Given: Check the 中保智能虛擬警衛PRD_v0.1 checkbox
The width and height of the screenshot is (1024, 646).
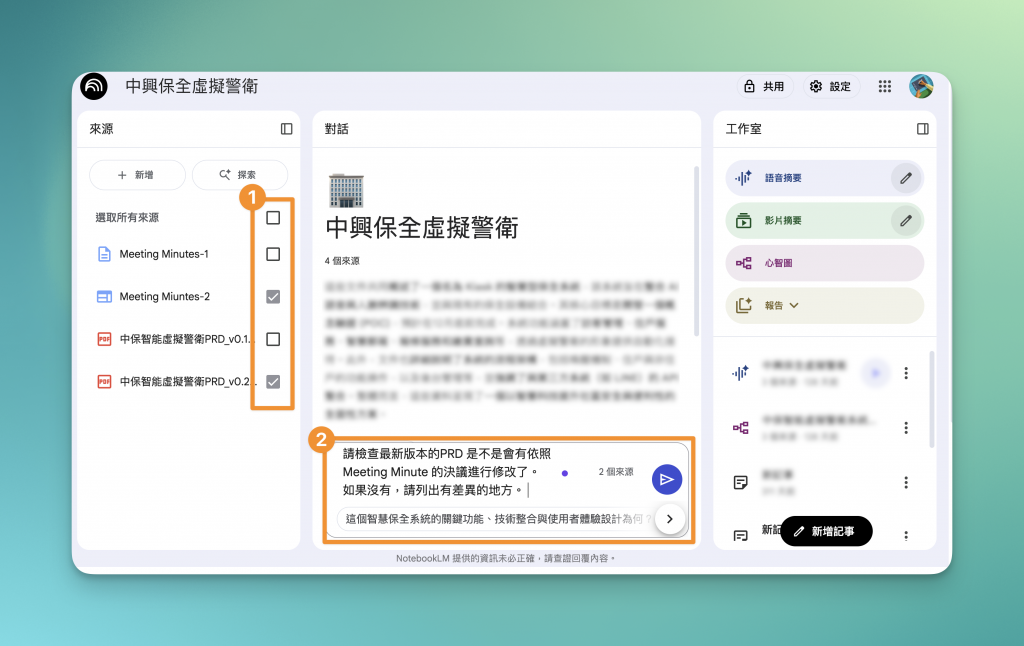Looking at the screenshot, I should pyautogui.click(x=273, y=339).
